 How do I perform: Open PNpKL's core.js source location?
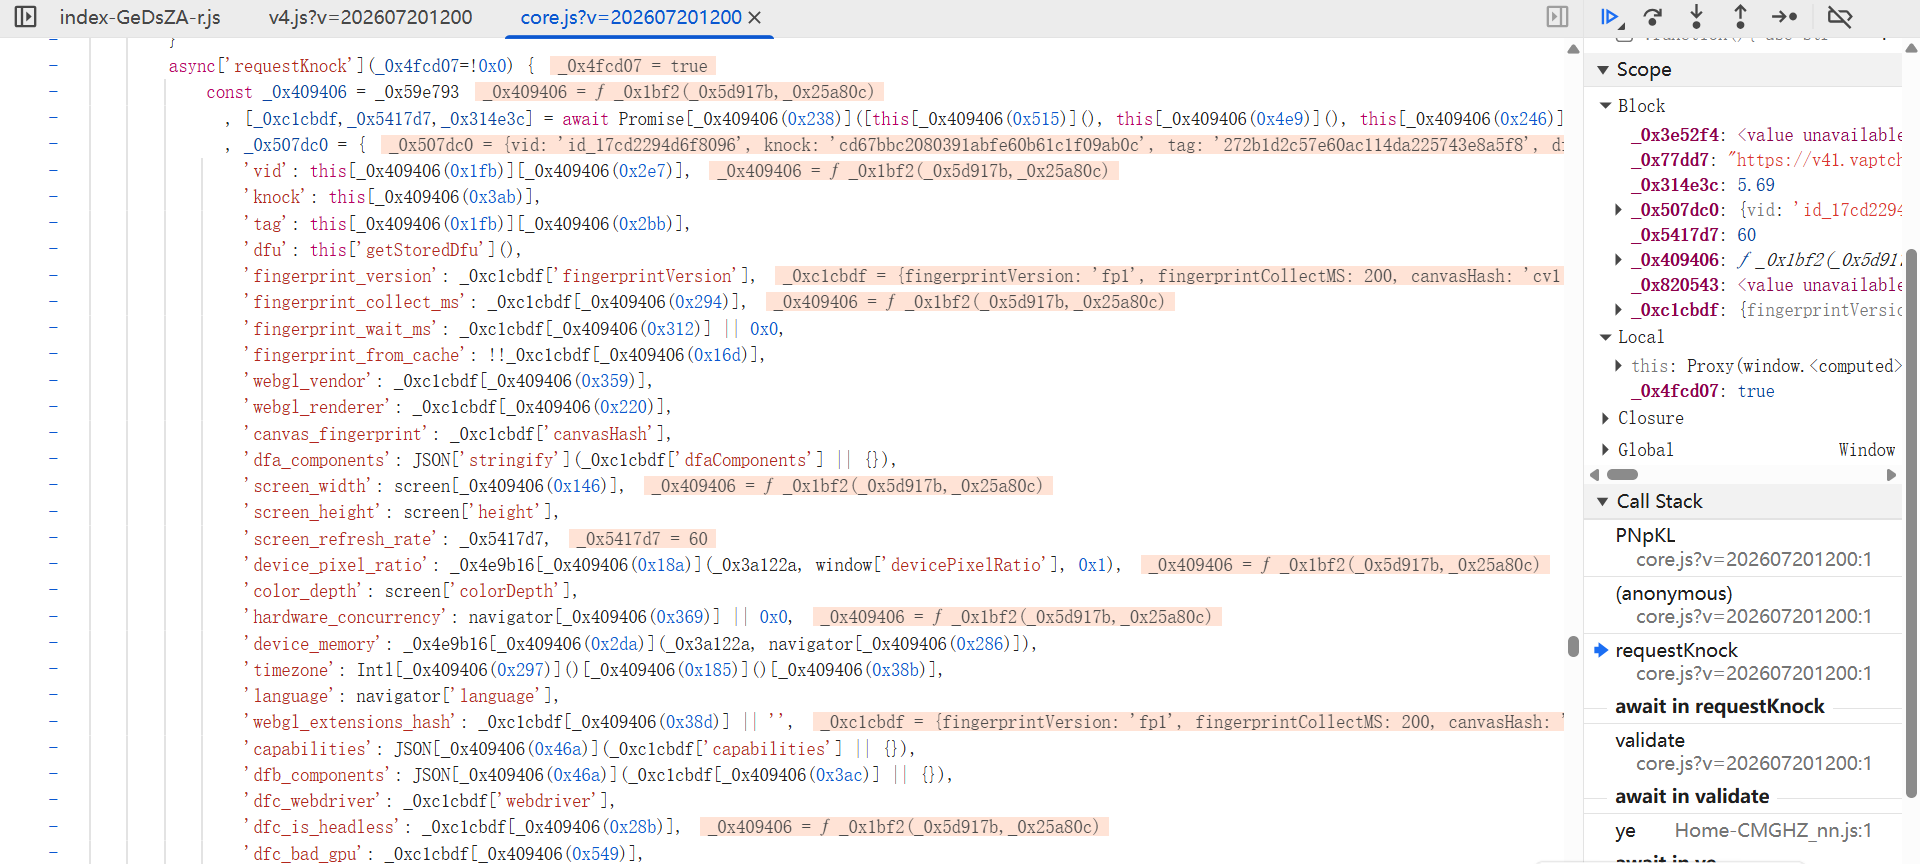[x=1753, y=560]
